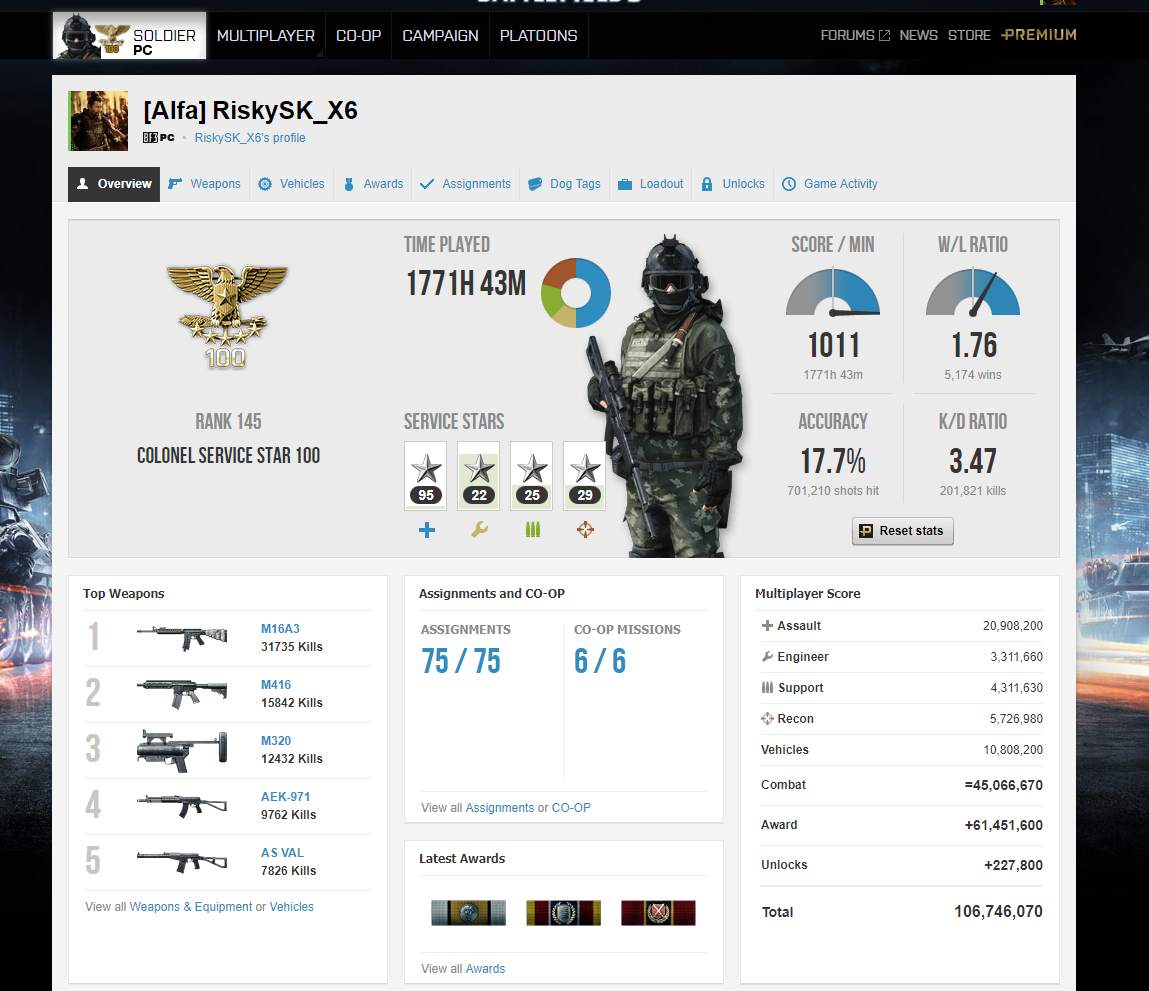Click the rightmost red award ribbon
1149x991 pixels.
658,913
